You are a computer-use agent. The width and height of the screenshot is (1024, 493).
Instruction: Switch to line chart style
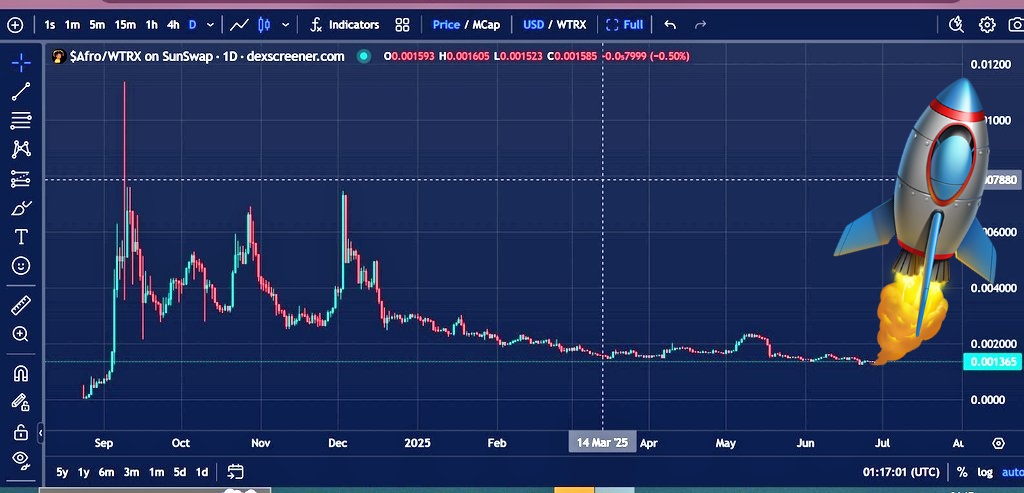240,25
